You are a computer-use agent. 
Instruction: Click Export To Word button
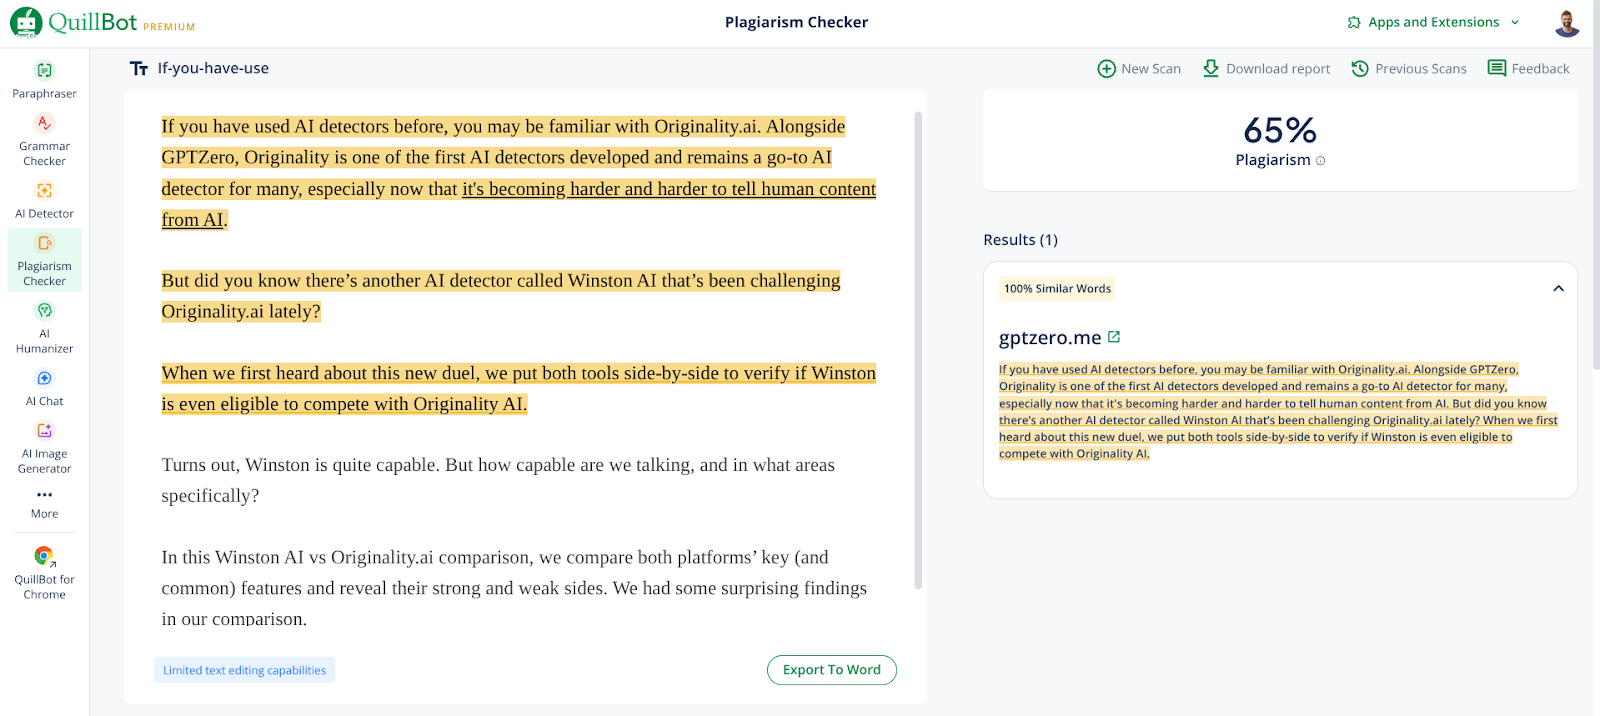(831, 670)
